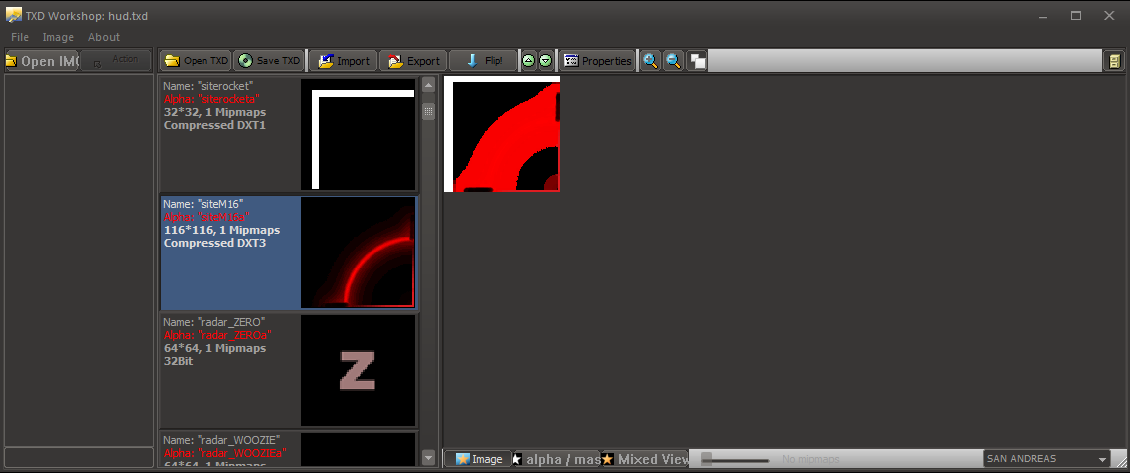Switch to alpha / mask view tab

click(556, 459)
